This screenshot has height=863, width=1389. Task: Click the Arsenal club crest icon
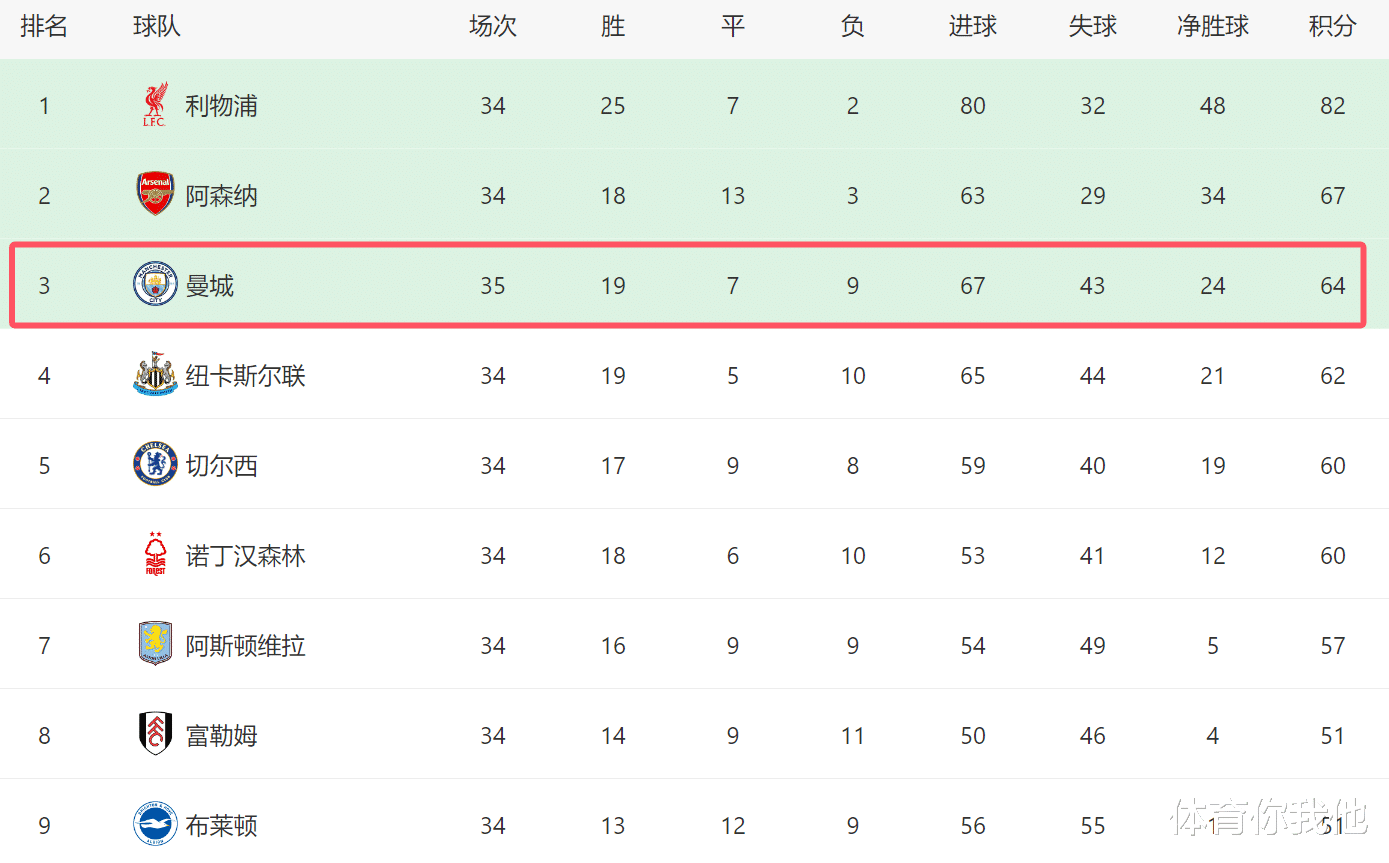coord(155,195)
